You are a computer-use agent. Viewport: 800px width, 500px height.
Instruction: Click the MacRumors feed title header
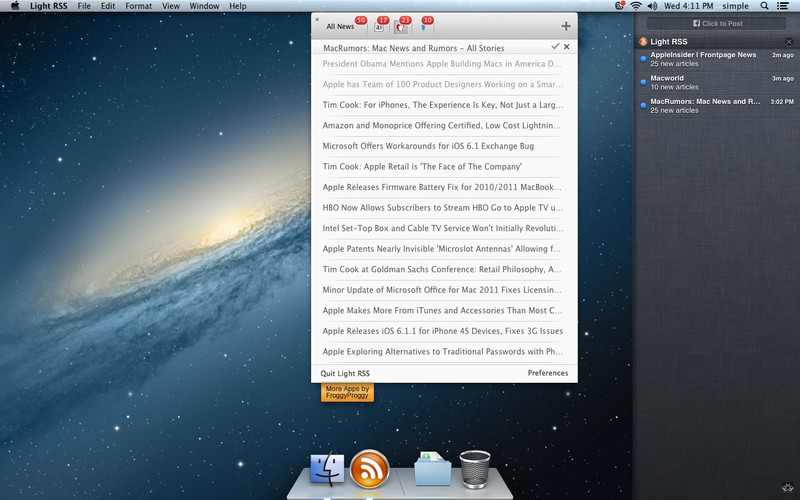(x=414, y=48)
